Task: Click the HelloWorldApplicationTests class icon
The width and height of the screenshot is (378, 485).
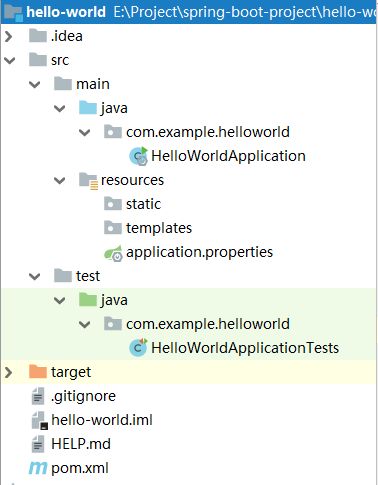Action: (138, 347)
